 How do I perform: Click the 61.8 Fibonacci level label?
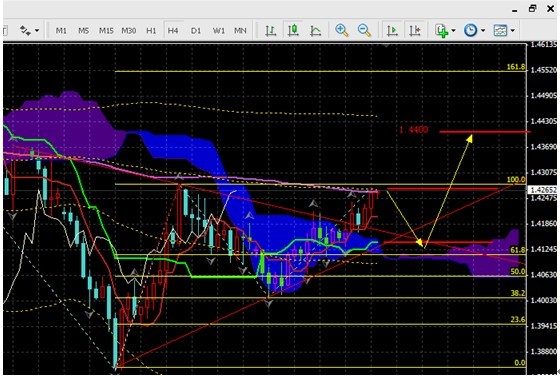tap(518, 250)
